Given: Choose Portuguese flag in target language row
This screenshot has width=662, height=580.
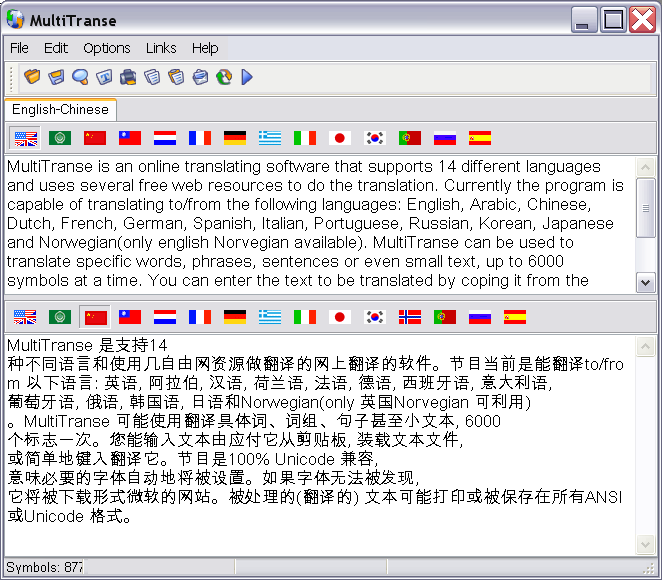Looking at the screenshot, I should [445, 317].
